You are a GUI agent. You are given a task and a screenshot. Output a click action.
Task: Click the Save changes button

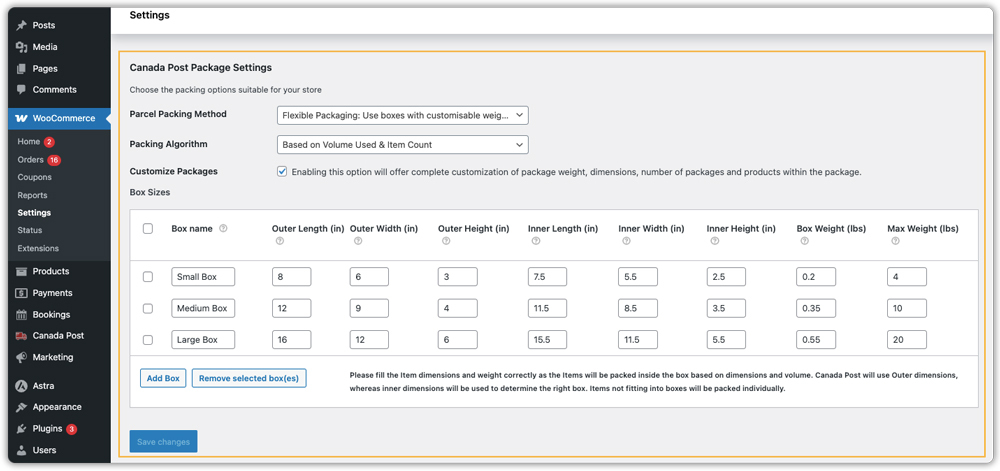click(x=163, y=442)
